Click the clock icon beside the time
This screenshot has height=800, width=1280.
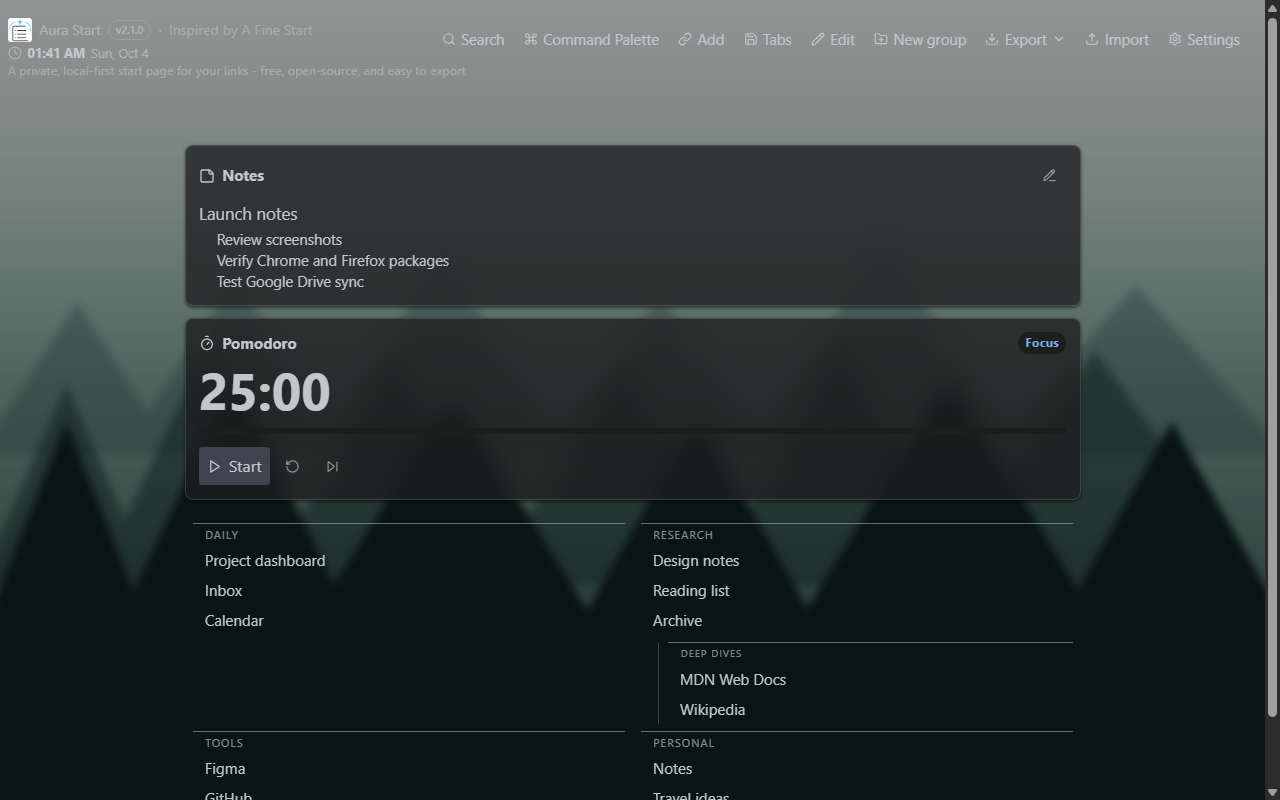(15, 53)
